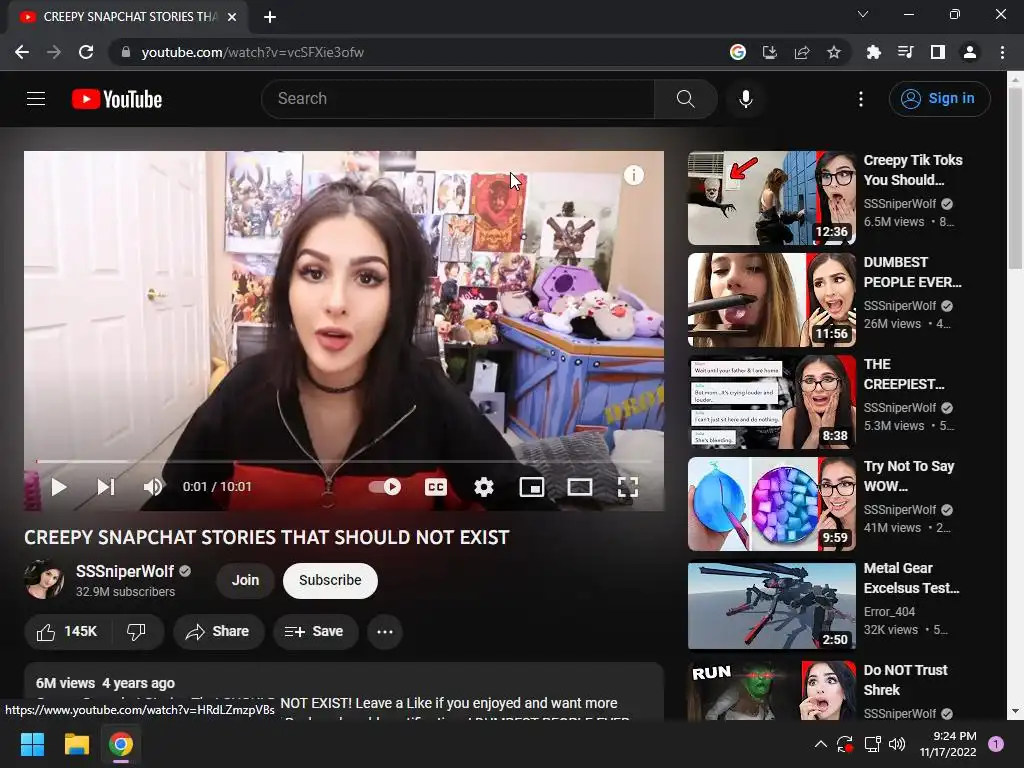Like the video with thumbs up
1024x768 pixels.
pos(67,632)
